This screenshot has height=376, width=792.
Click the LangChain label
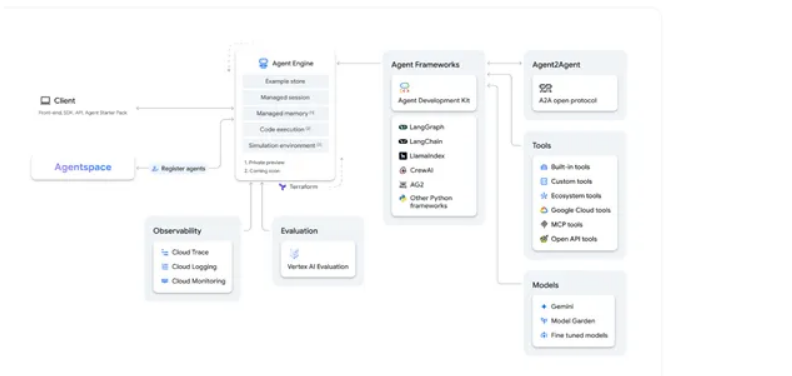point(426,142)
